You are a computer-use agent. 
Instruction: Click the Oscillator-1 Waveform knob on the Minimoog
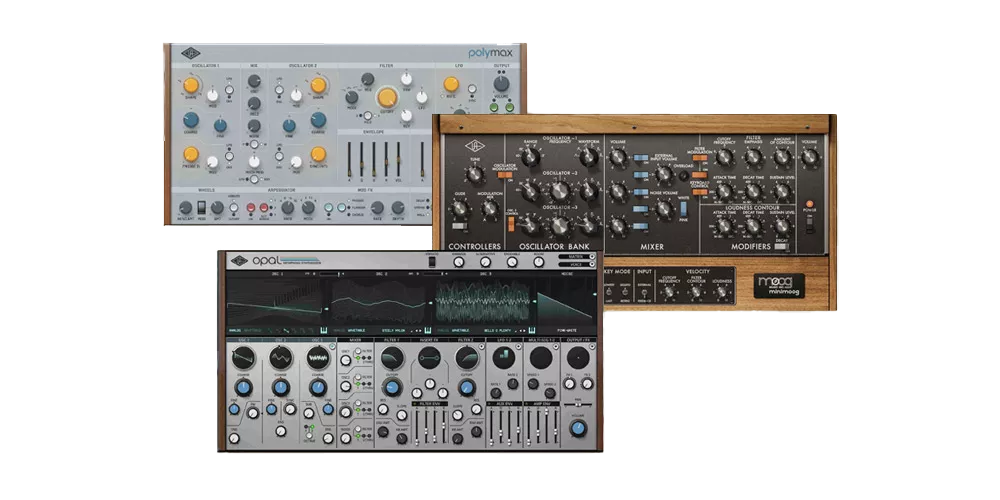tap(589, 155)
